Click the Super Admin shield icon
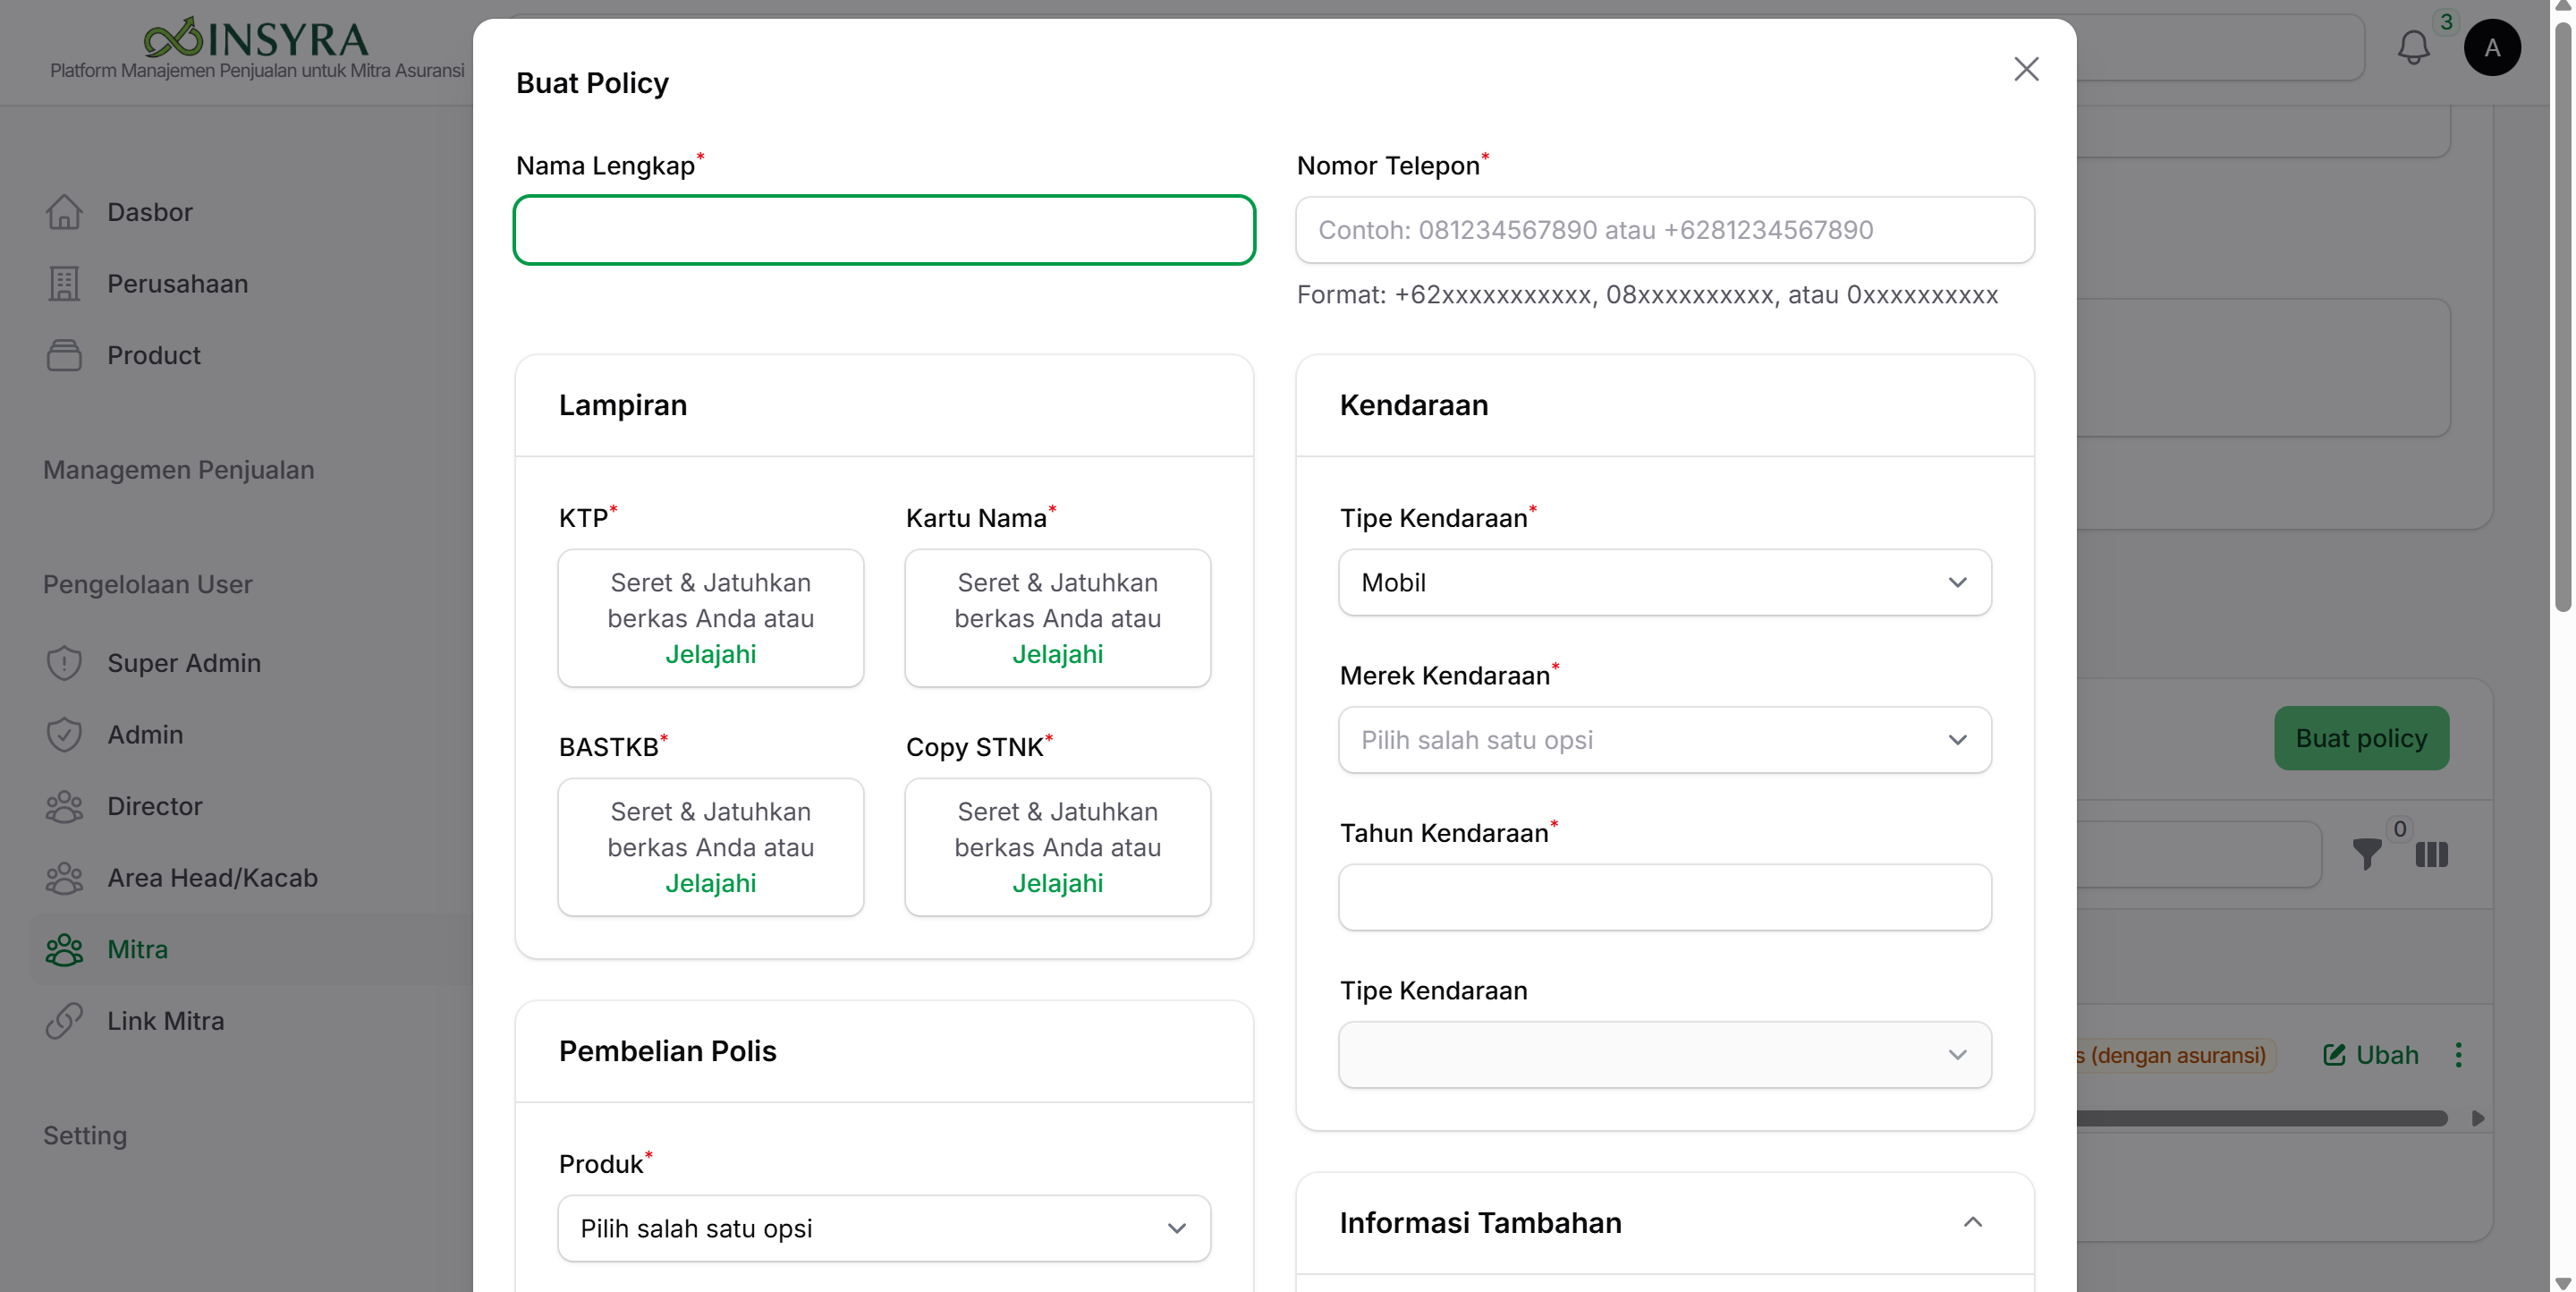The image size is (2576, 1292). (x=64, y=663)
